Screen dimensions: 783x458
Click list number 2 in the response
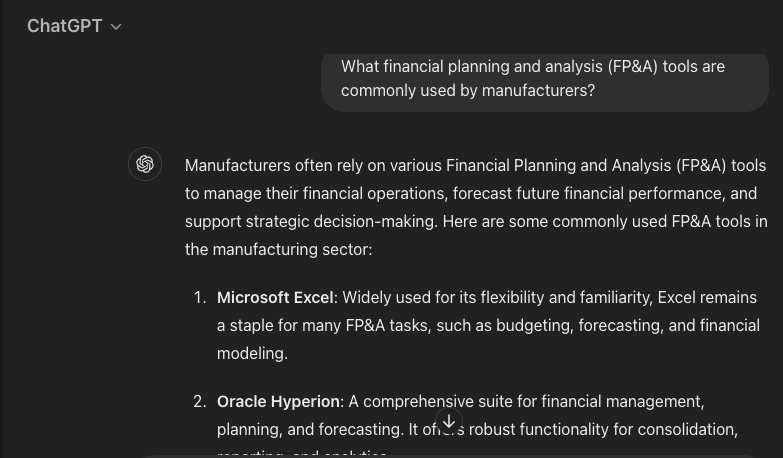coord(199,401)
